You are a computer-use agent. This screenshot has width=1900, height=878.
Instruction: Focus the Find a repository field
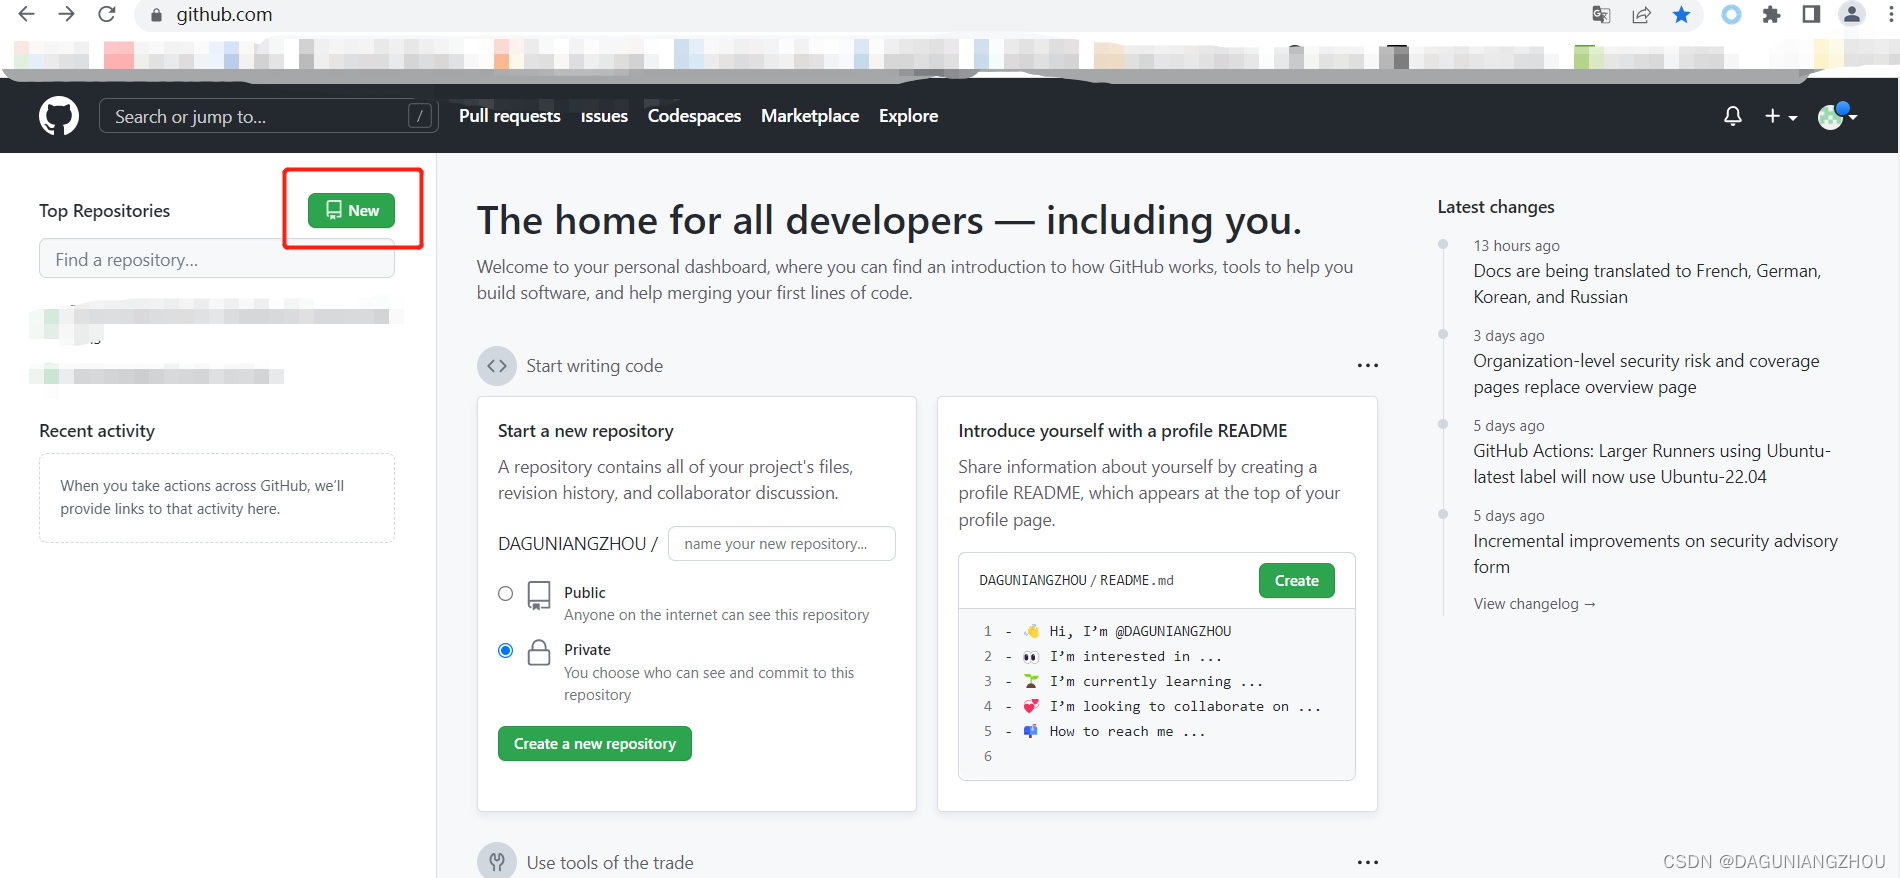[217, 259]
